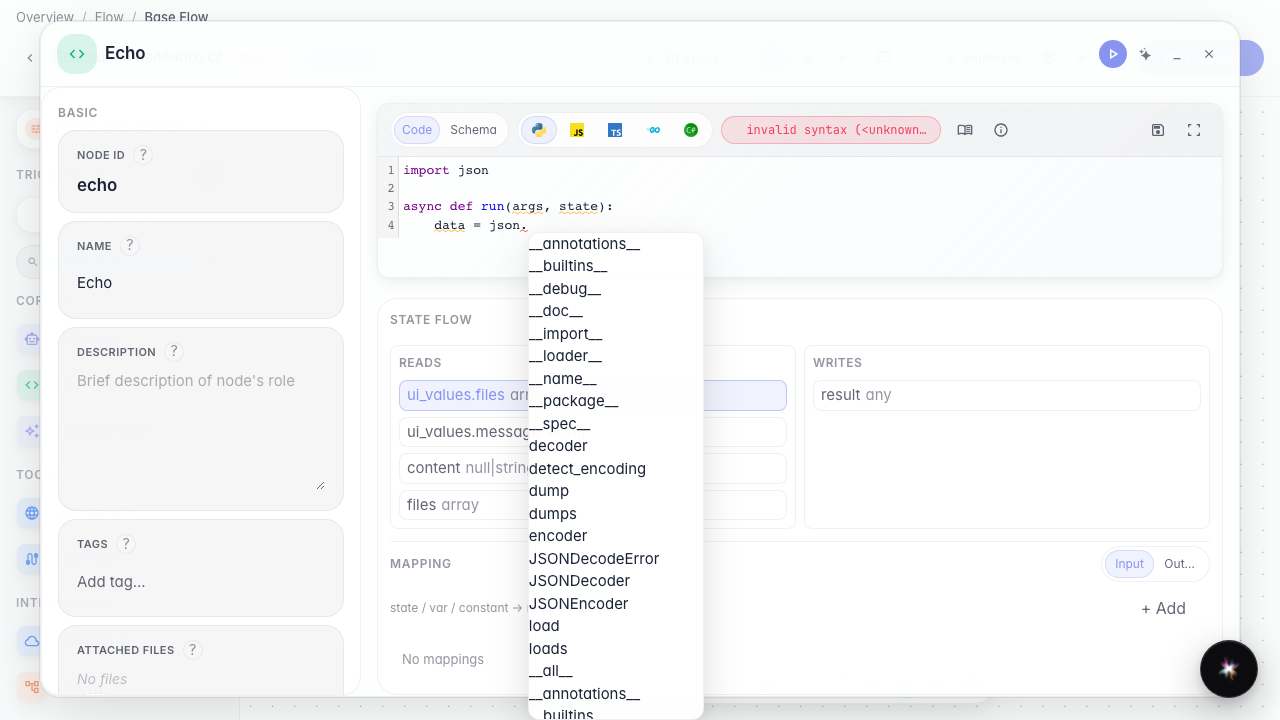Open the floating assistant orb
The width and height of the screenshot is (1280, 720).
point(1229,669)
